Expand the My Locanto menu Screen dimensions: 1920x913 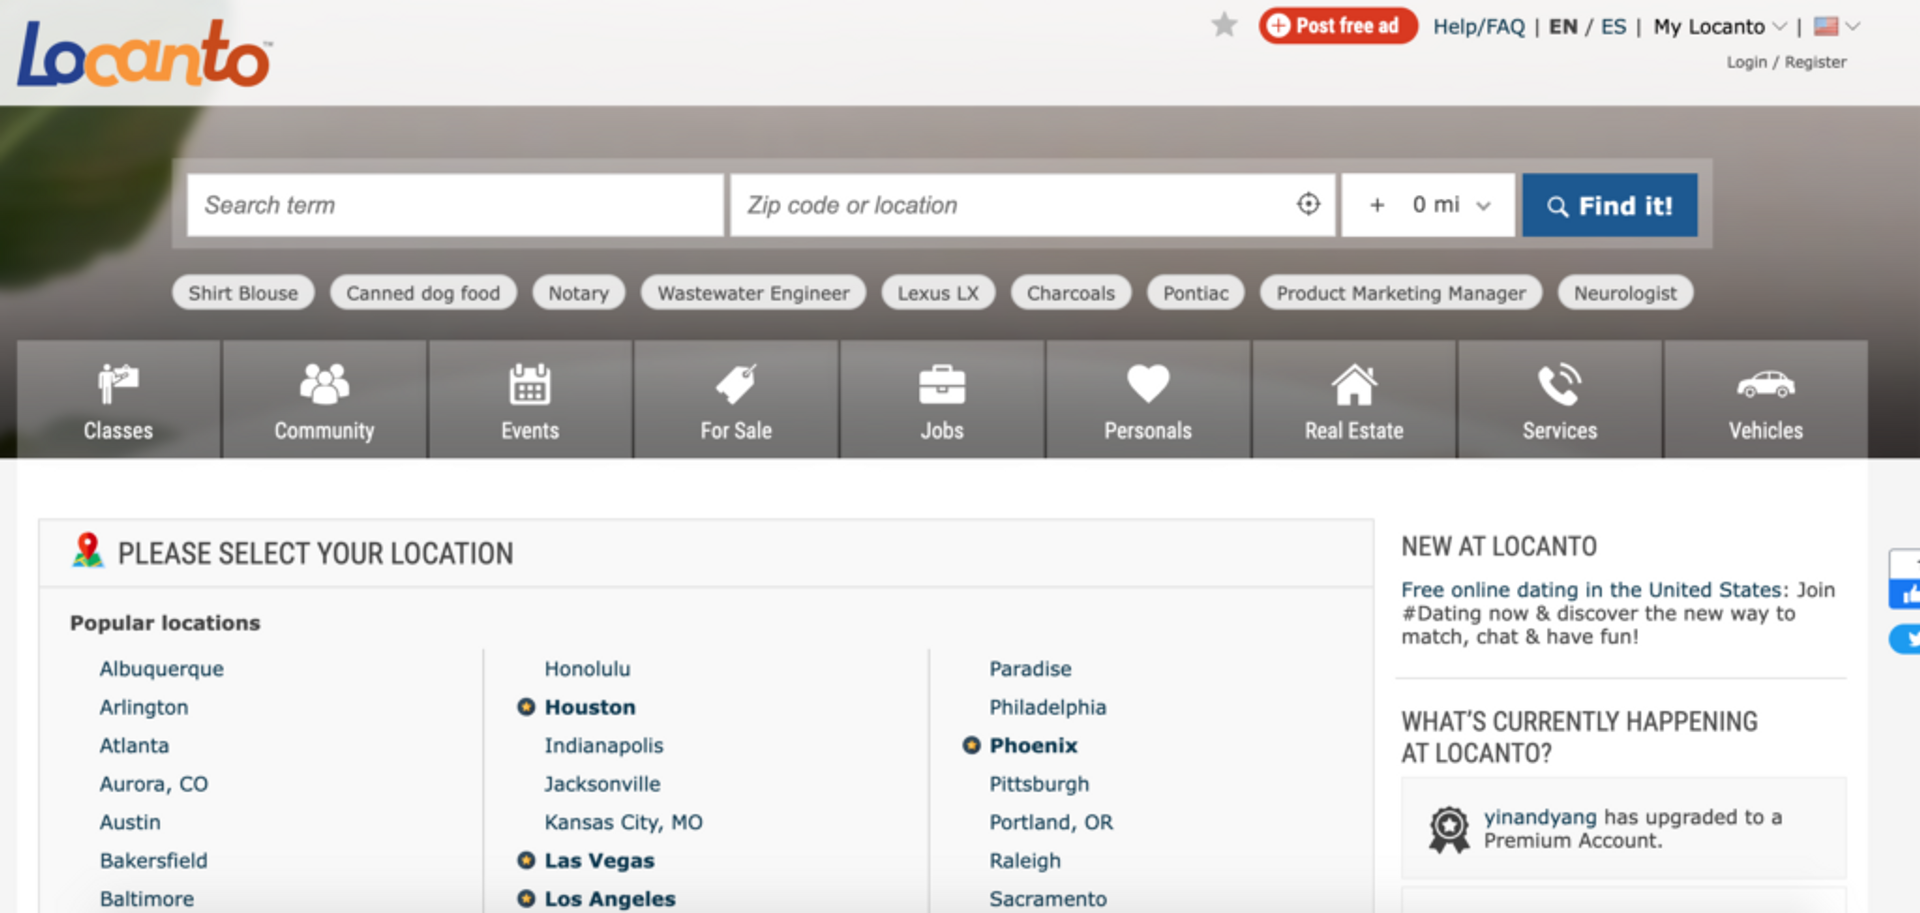click(1718, 27)
